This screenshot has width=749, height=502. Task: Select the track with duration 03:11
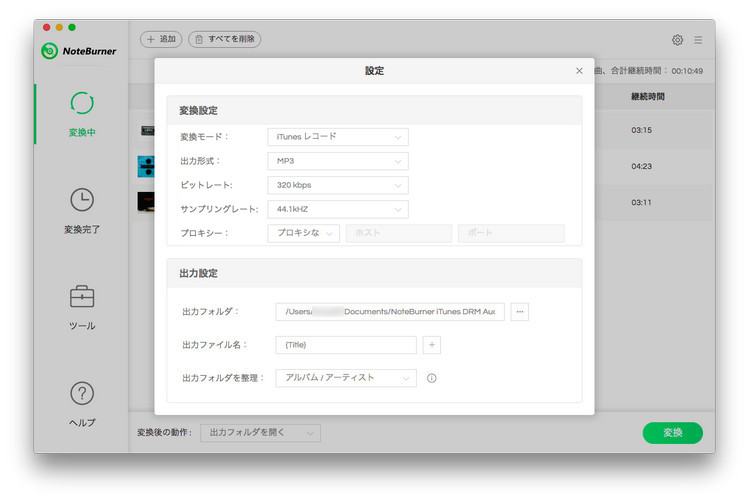(641, 203)
